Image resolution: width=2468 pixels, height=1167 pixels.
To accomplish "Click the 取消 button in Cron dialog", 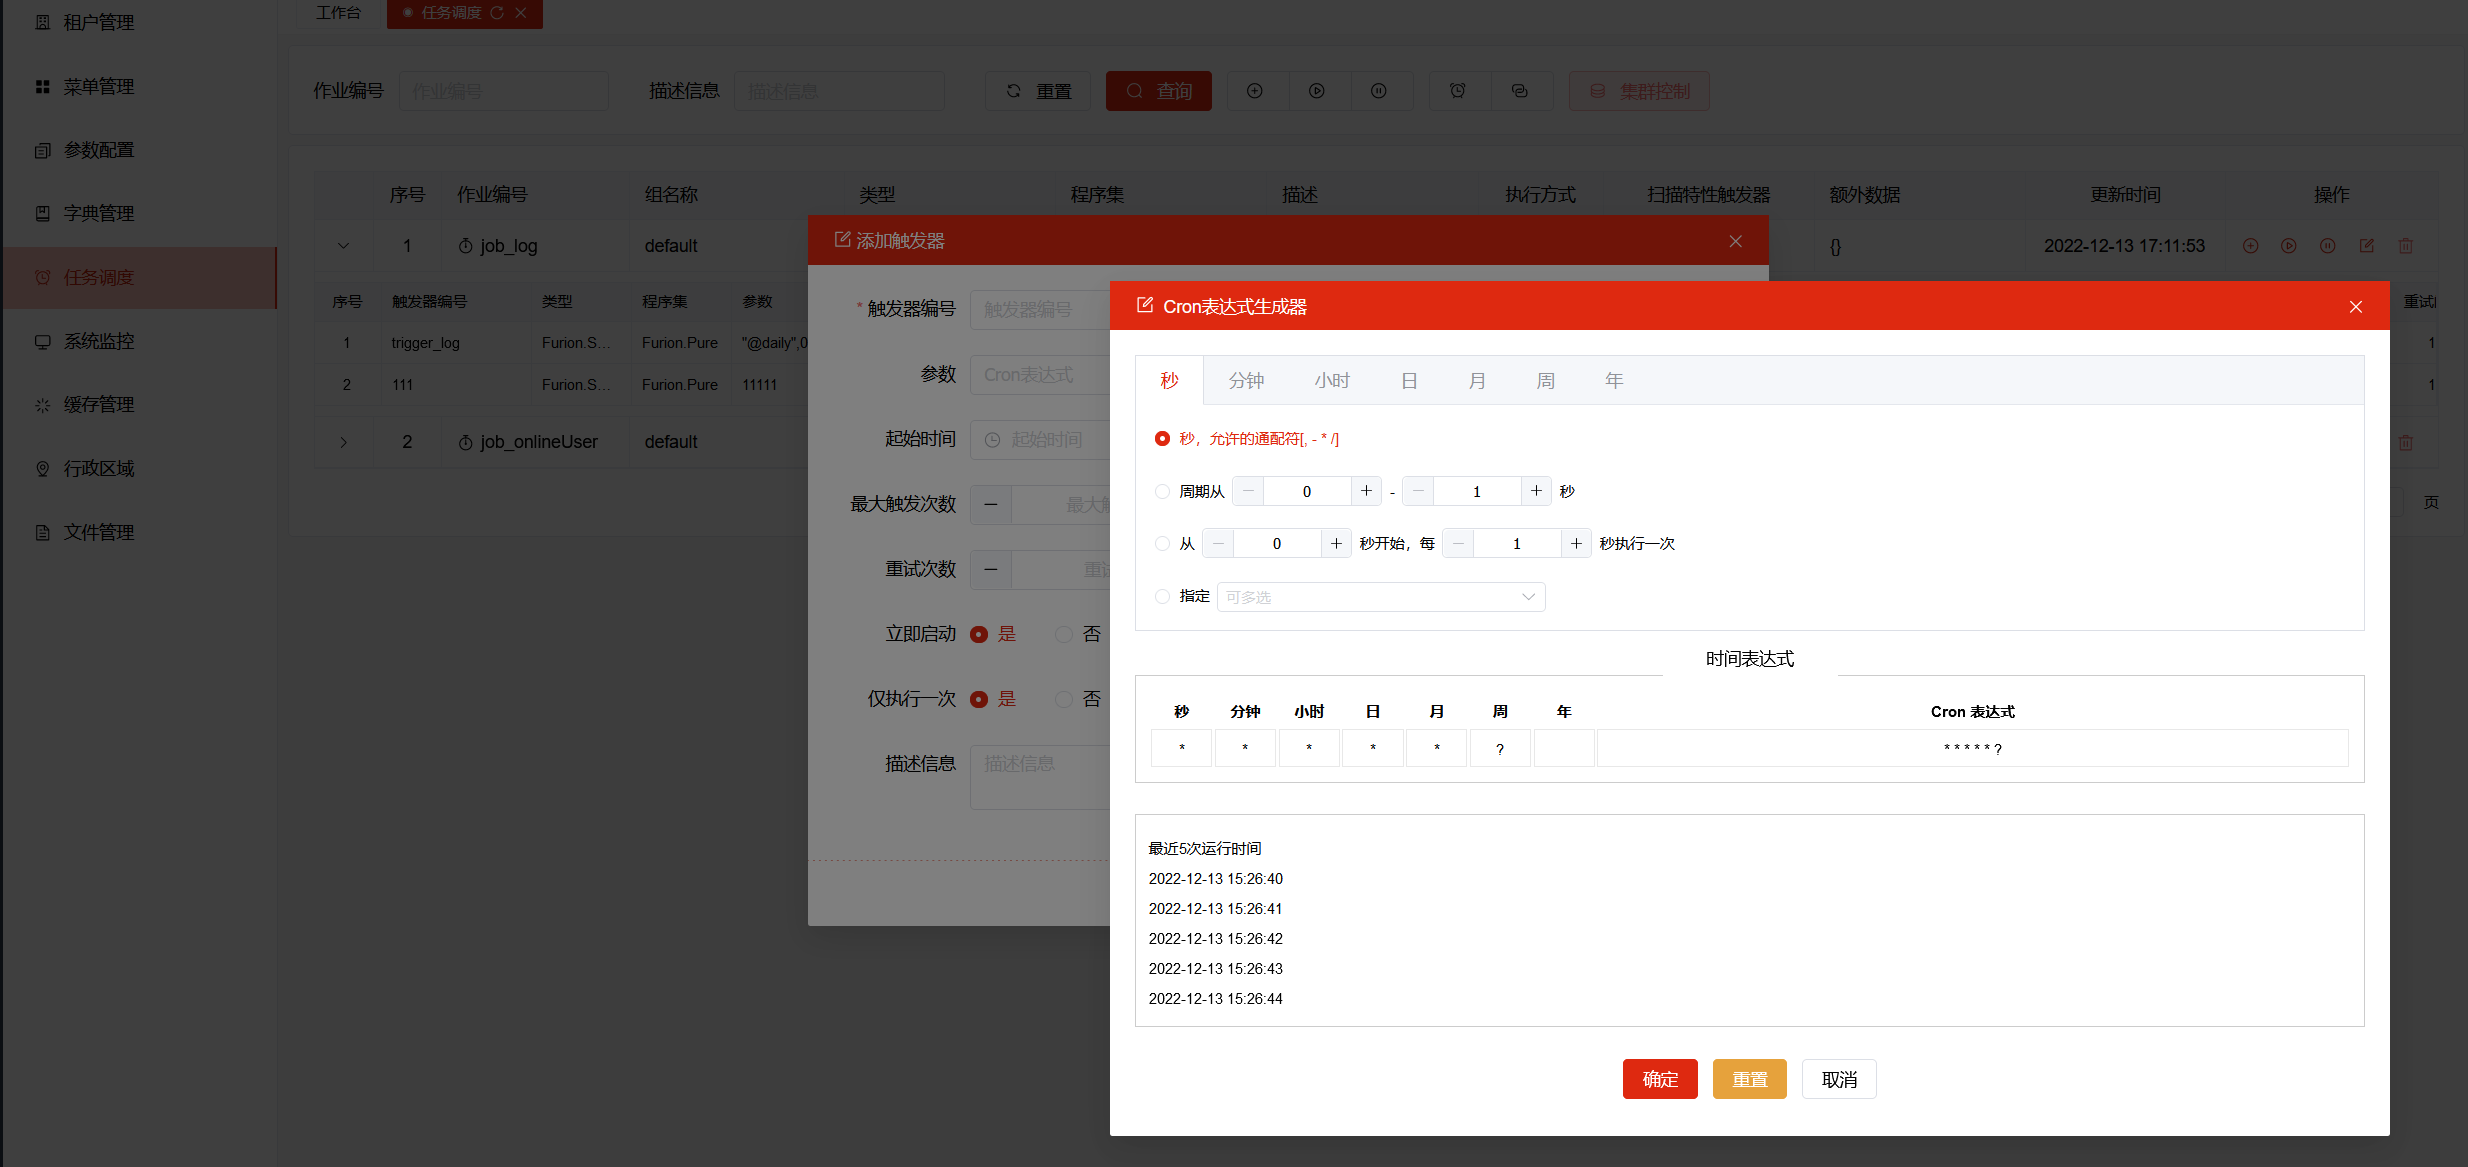I will tap(1839, 1079).
